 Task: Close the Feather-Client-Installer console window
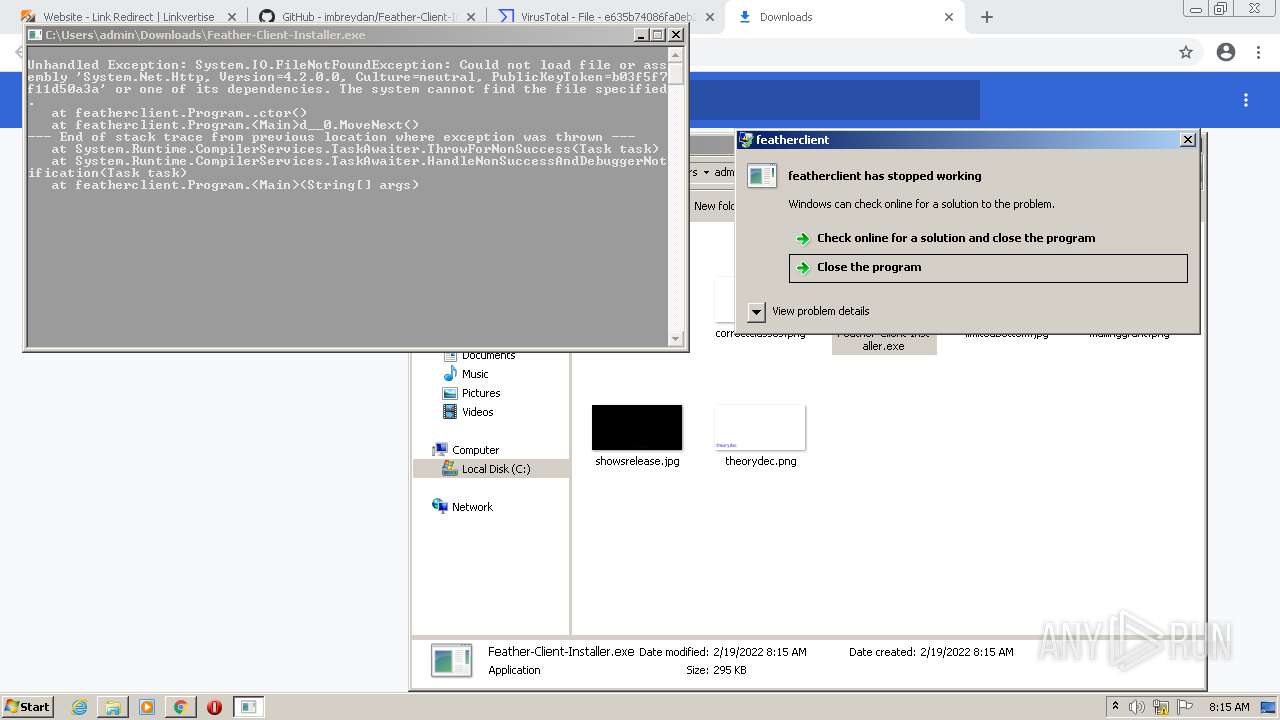676,35
